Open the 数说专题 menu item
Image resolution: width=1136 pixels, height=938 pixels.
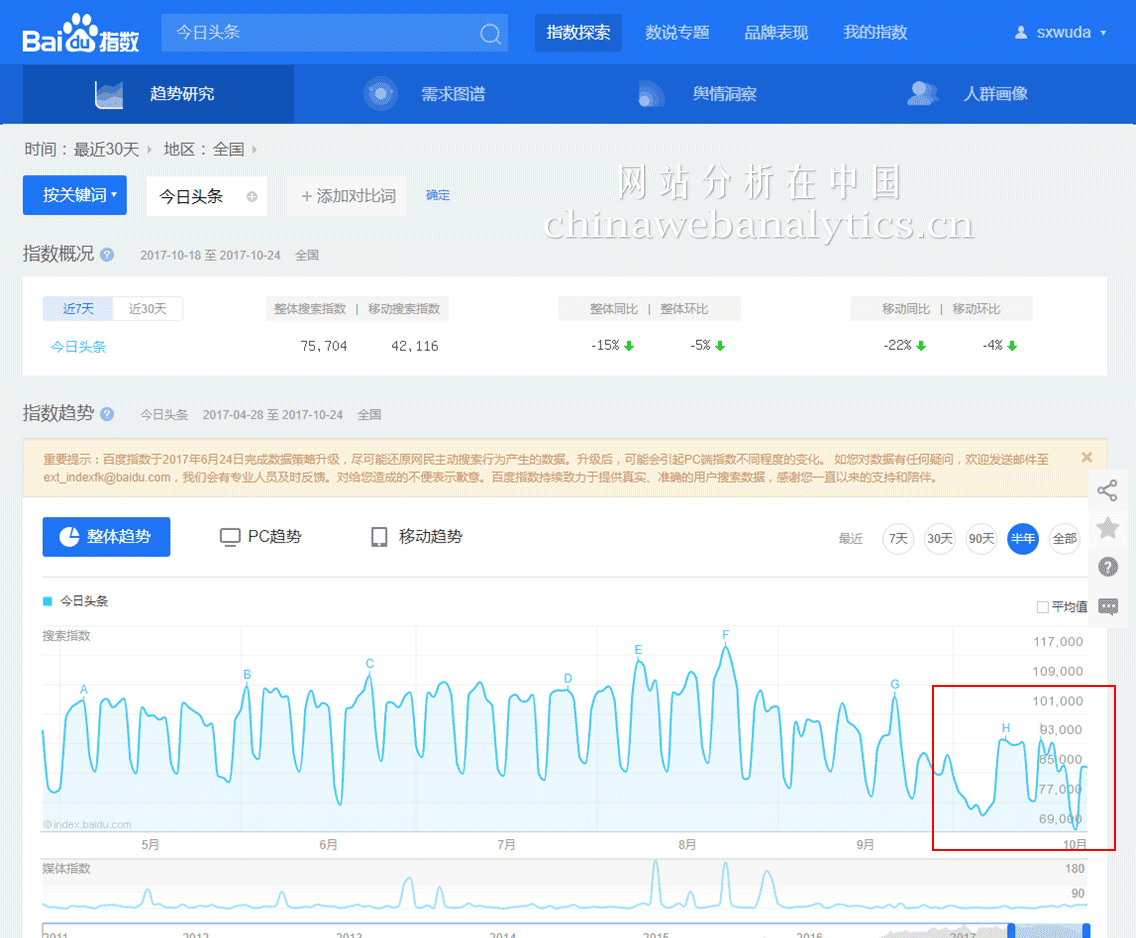point(677,33)
